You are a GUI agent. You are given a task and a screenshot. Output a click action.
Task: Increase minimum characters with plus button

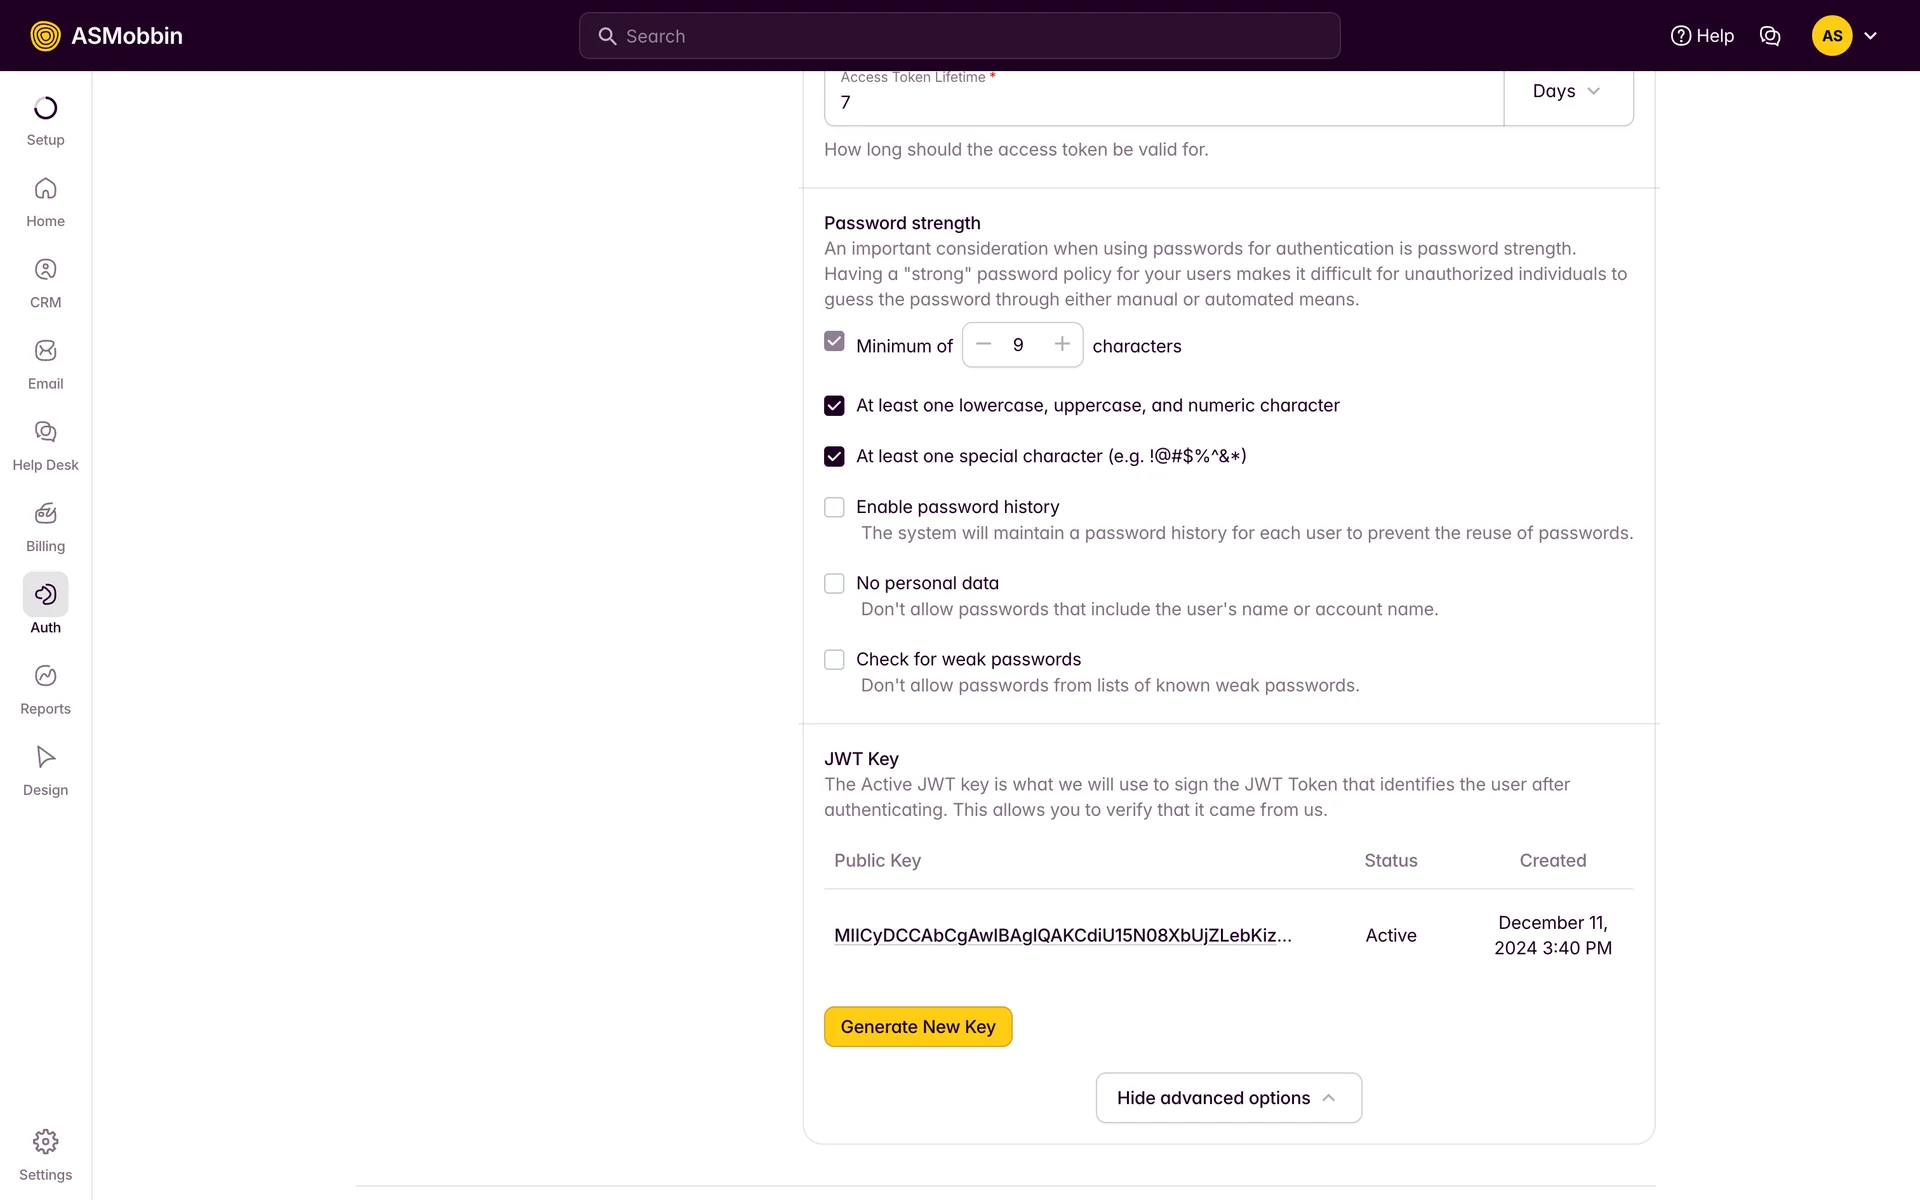(1062, 345)
